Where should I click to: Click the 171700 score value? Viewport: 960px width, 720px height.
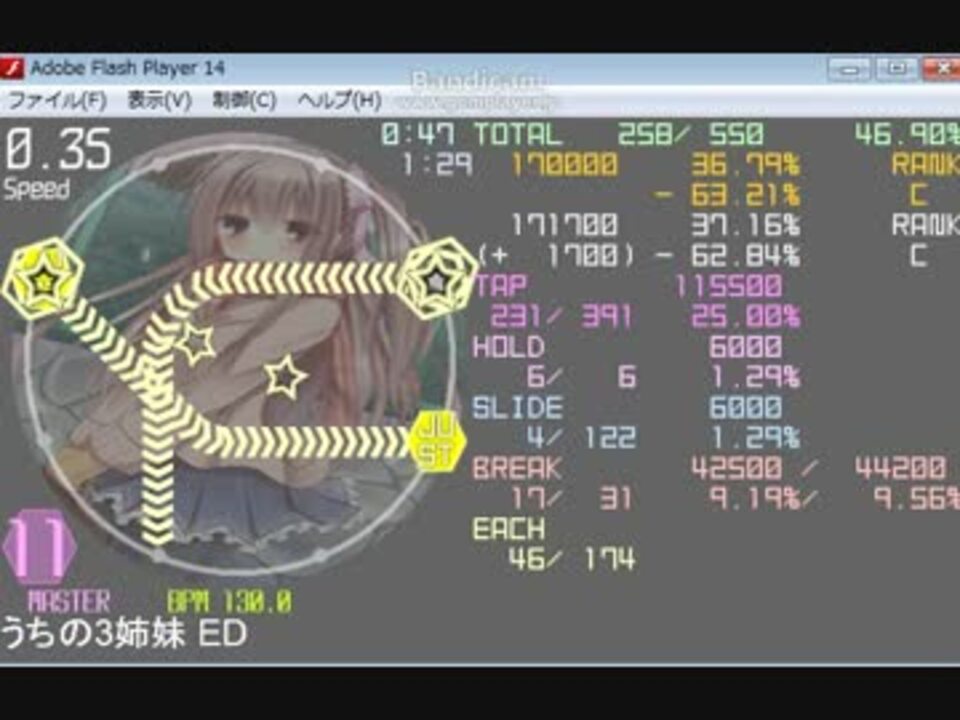(x=564, y=225)
